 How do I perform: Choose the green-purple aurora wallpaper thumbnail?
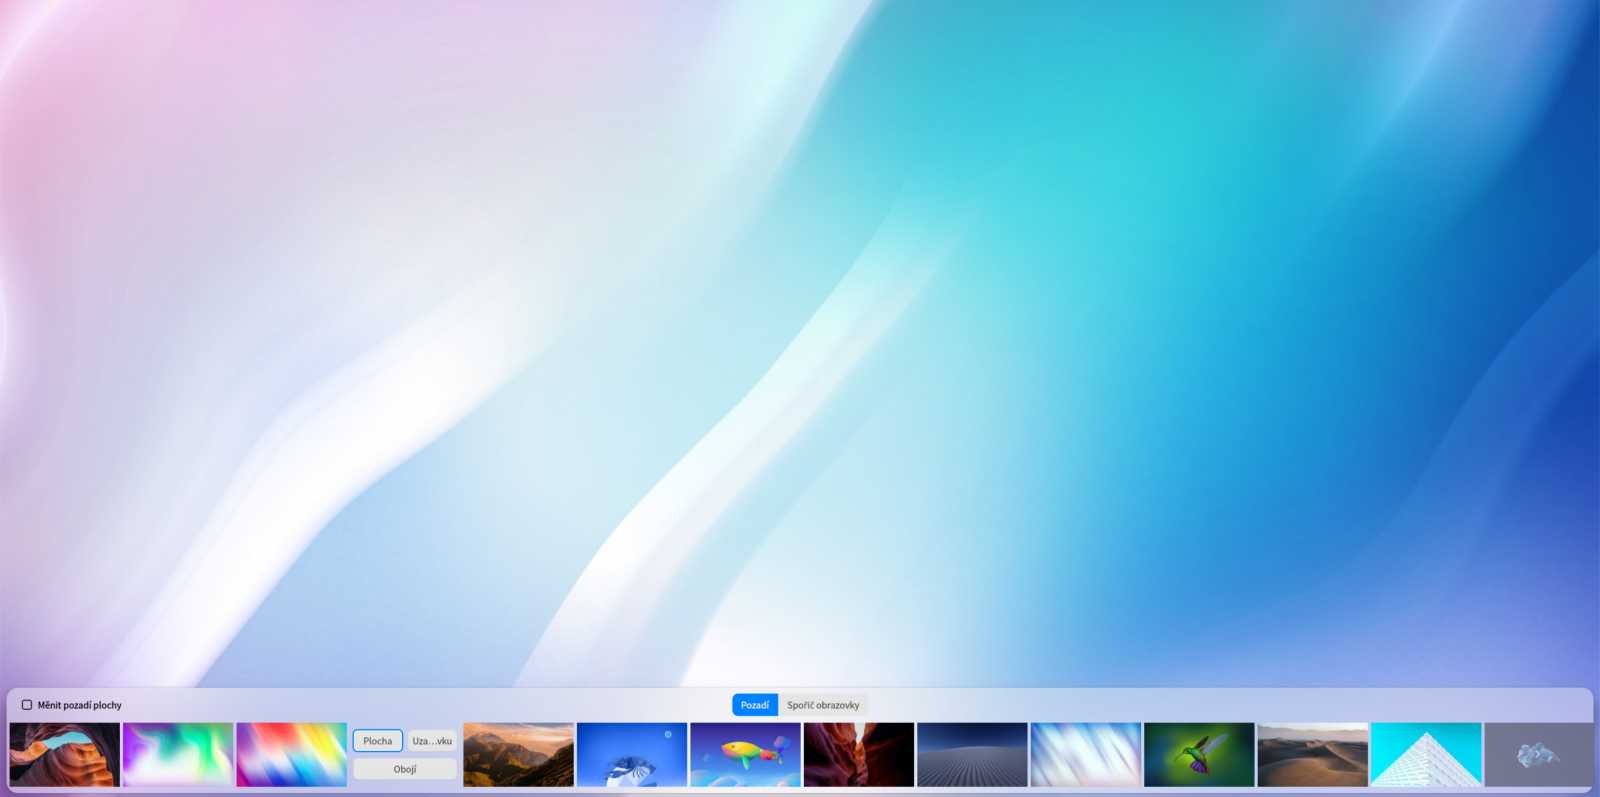coord(178,755)
